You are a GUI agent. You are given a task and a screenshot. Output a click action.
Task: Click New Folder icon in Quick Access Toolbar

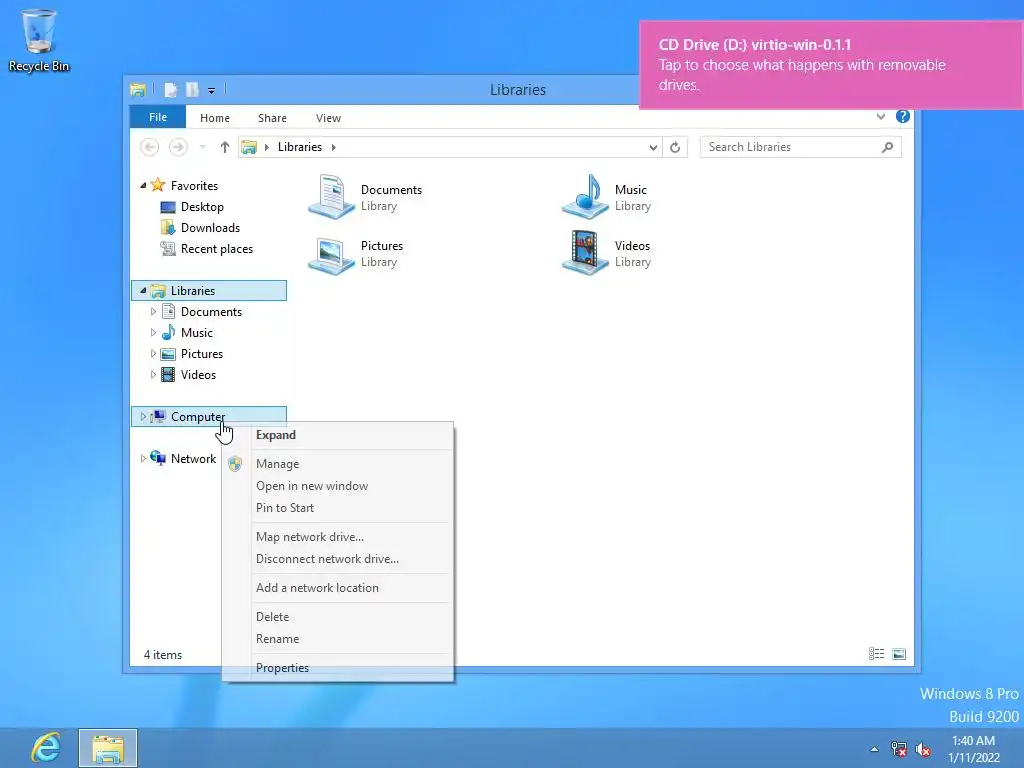pos(192,89)
